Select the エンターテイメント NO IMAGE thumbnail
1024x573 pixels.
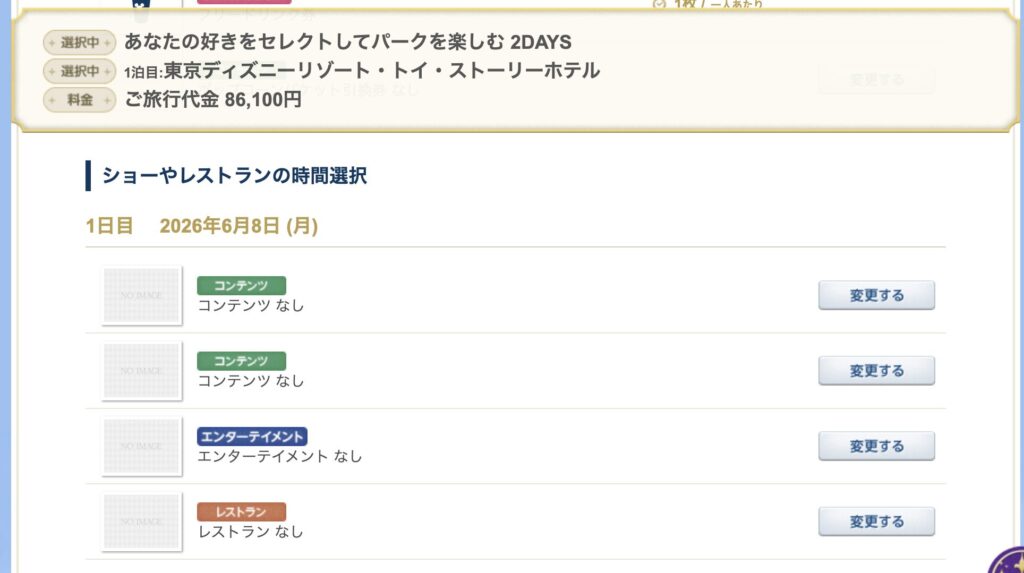pyautogui.click(x=141, y=446)
